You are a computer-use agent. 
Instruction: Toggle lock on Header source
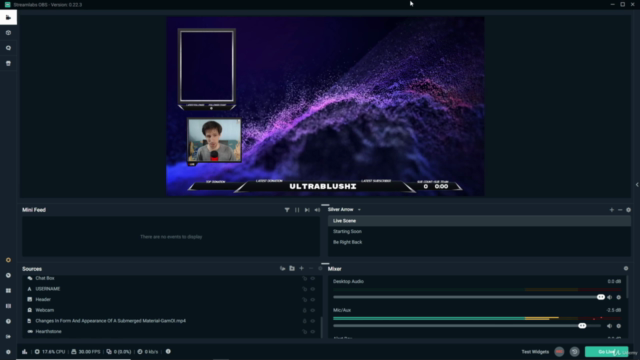(304, 300)
